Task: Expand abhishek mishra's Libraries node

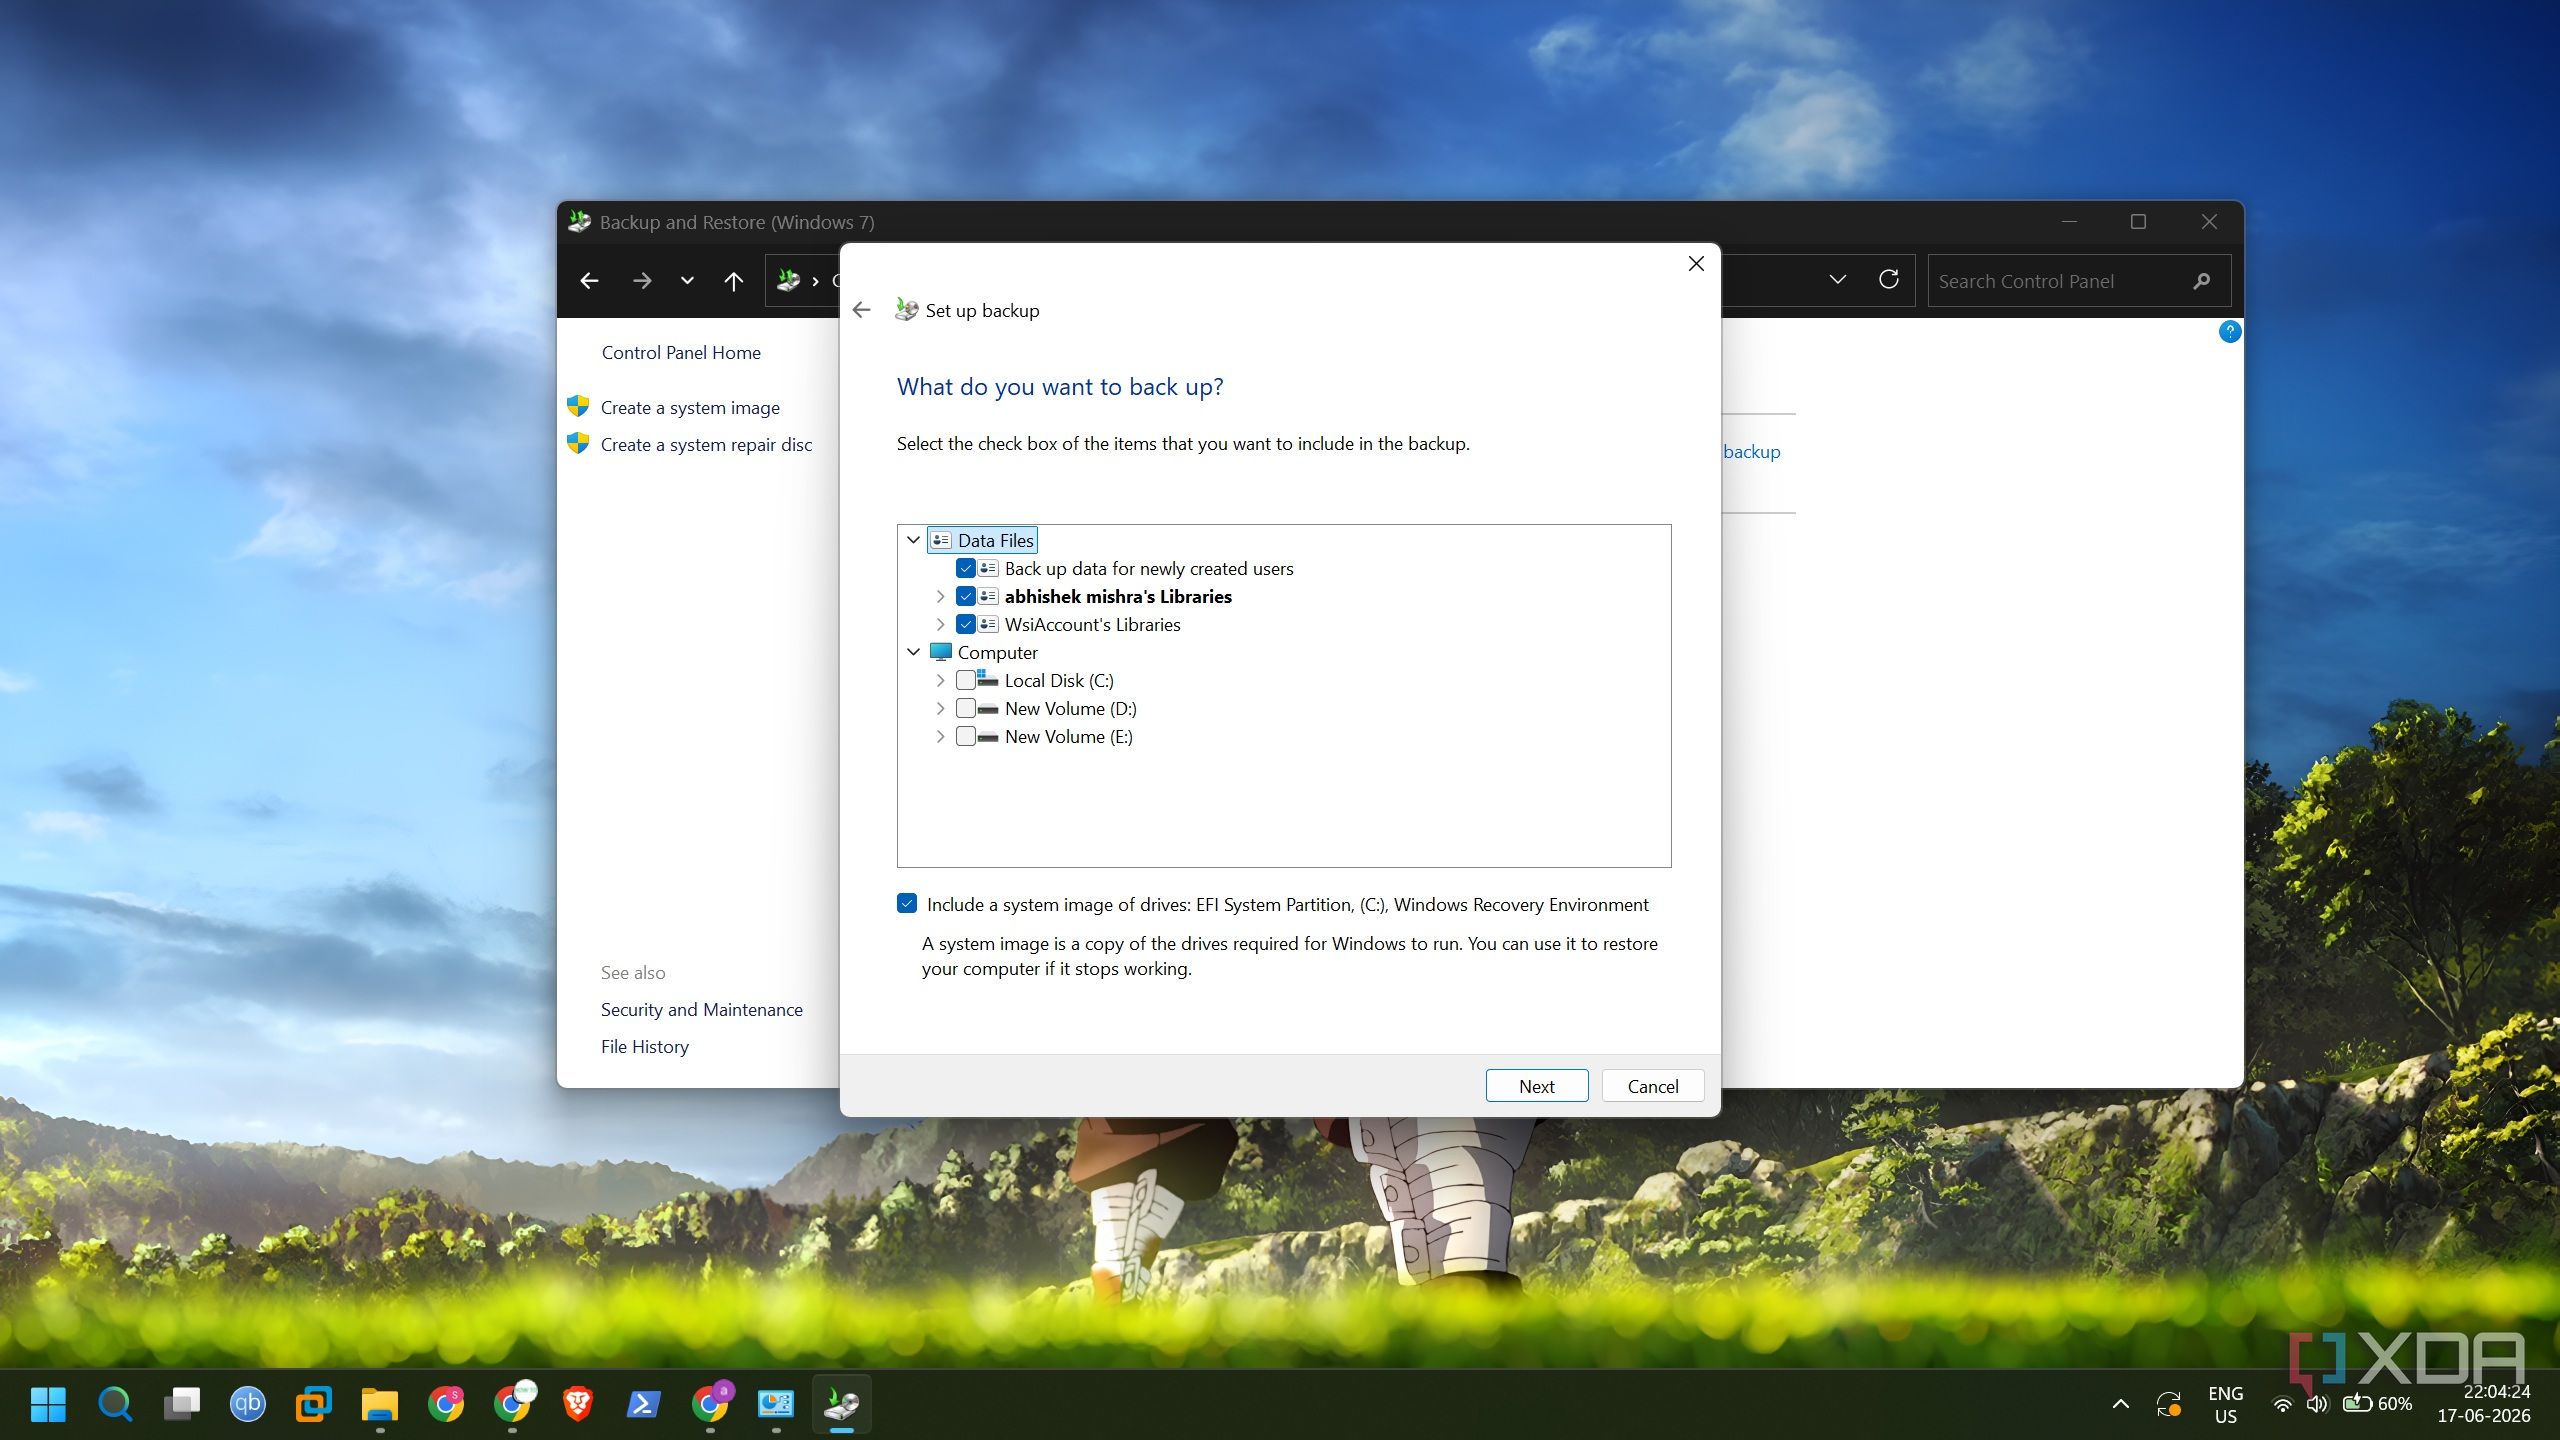Action: [x=940, y=597]
